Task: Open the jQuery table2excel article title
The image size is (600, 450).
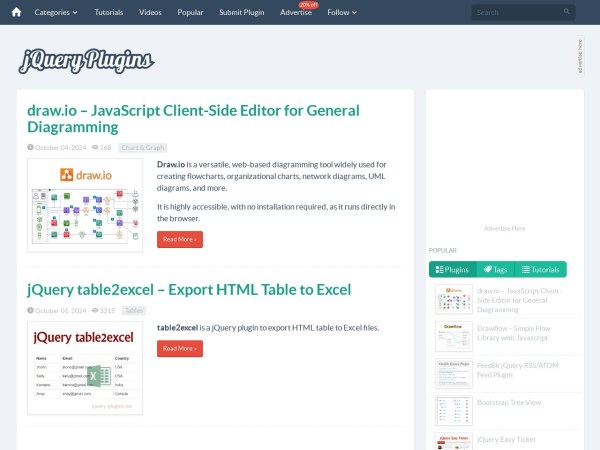Action: pos(189,290)
